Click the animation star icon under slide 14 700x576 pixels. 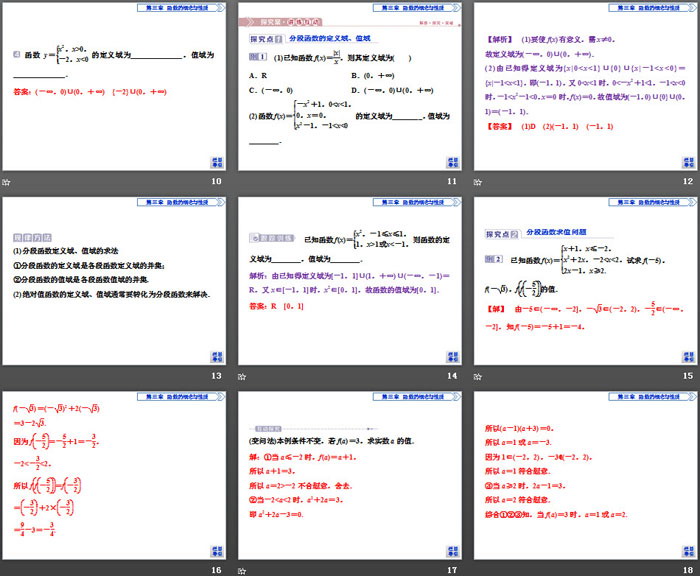click(243, 375)
